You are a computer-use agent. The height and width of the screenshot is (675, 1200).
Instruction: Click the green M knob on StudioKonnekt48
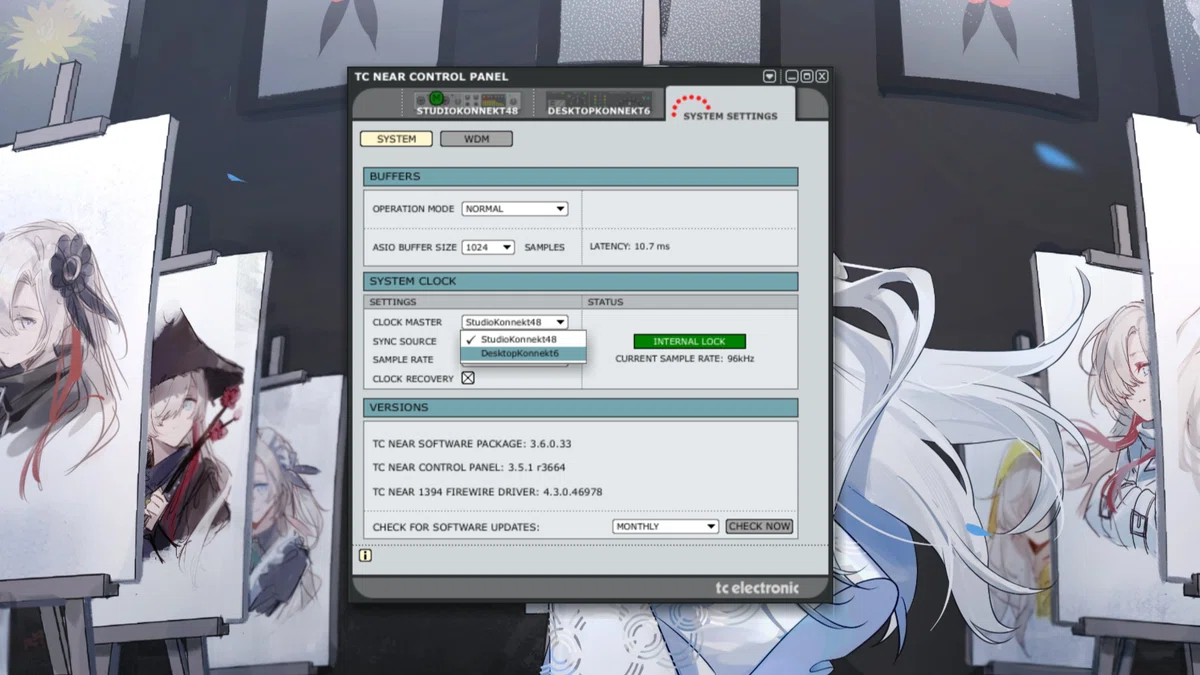pos(436,98)
